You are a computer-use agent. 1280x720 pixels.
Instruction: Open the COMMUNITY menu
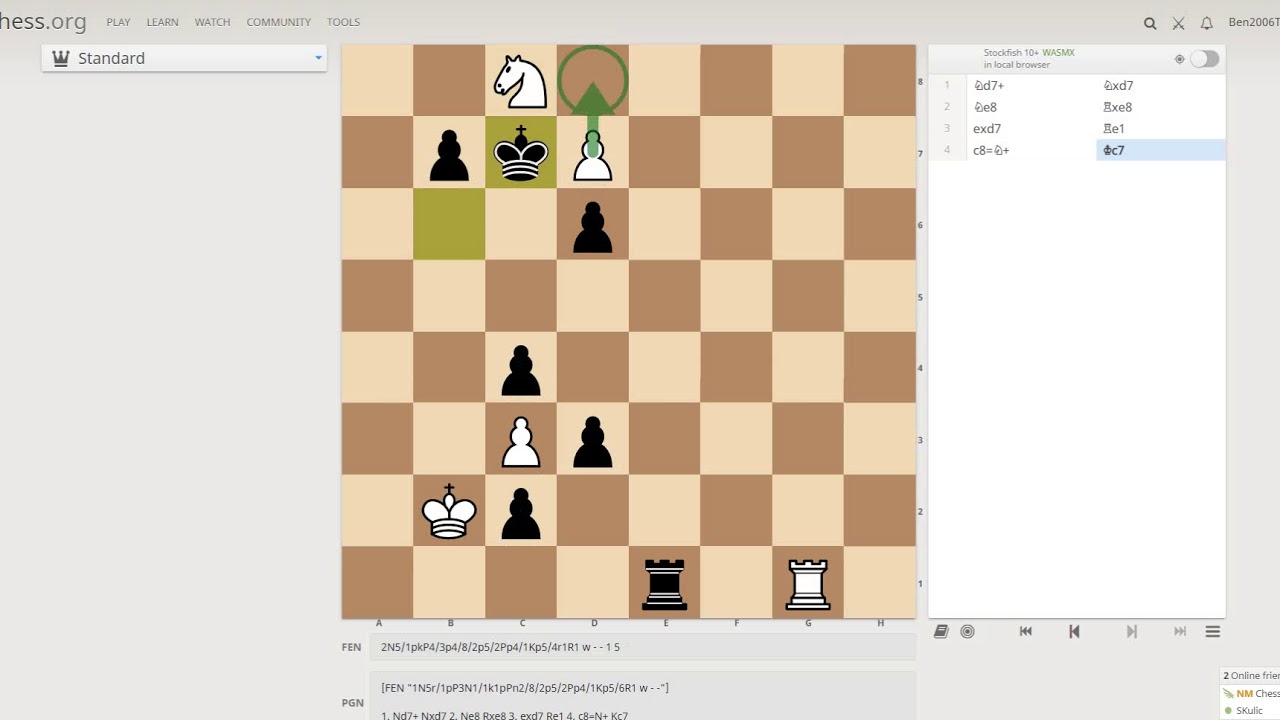click(278, 22)
